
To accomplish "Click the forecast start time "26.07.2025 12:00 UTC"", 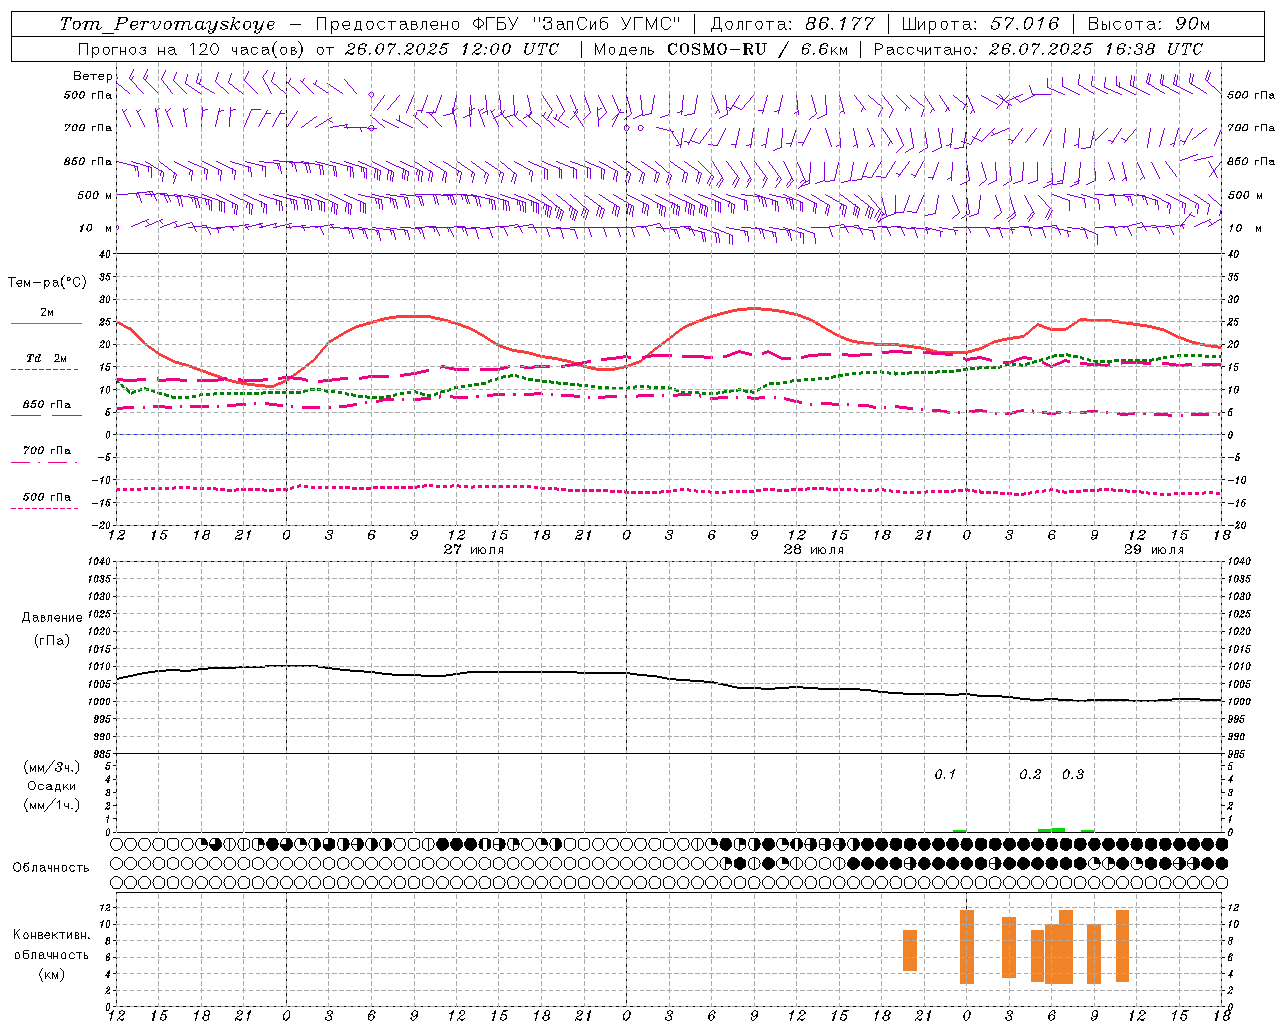I will (x=452, y=49).
